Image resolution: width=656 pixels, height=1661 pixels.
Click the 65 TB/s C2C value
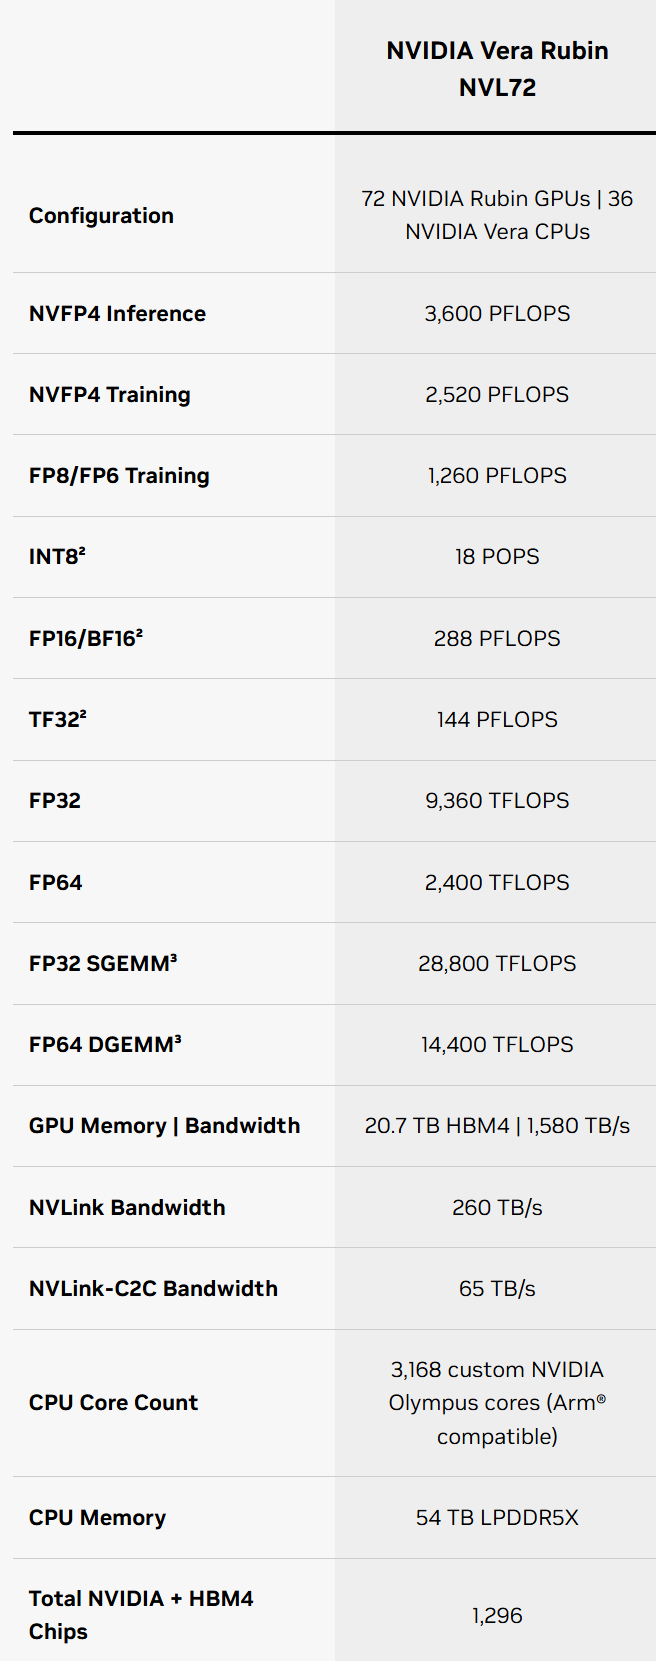(x=497, y=1288)
